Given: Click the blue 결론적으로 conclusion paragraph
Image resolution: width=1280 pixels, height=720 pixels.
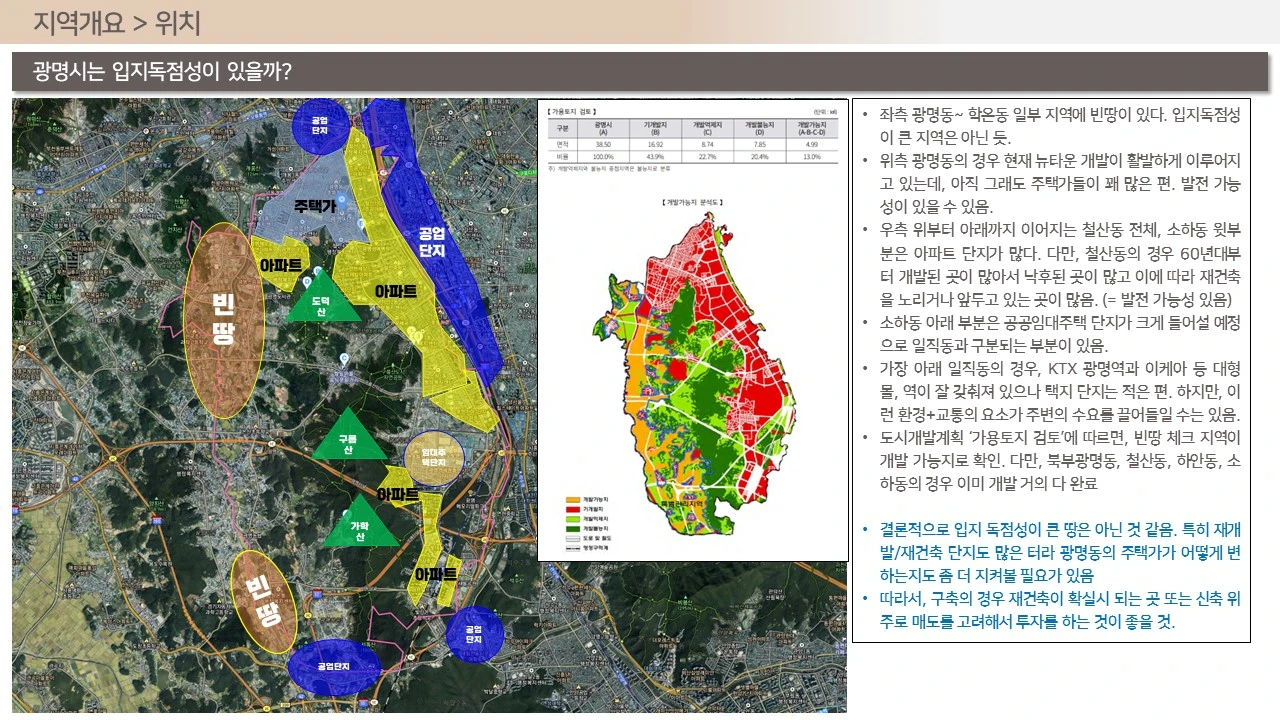Looking at the screenshot, I should point(1052,551).
